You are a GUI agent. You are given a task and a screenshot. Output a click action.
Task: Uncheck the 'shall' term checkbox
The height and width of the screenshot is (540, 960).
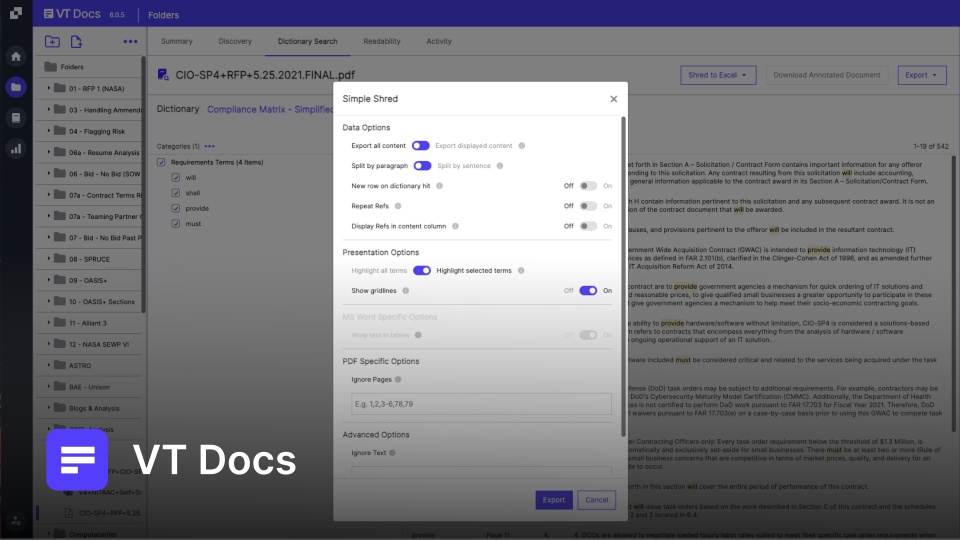click(x=176, y=193)
